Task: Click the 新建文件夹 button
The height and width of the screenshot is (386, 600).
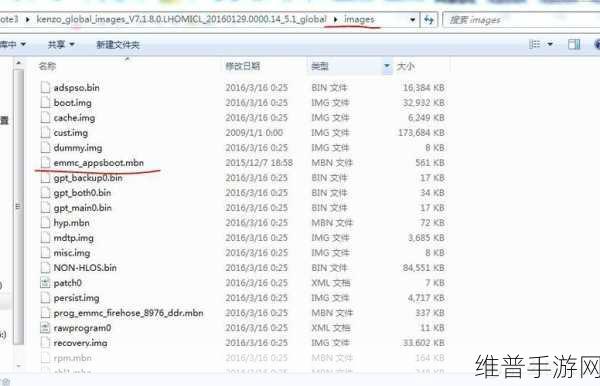Action: 118,45
